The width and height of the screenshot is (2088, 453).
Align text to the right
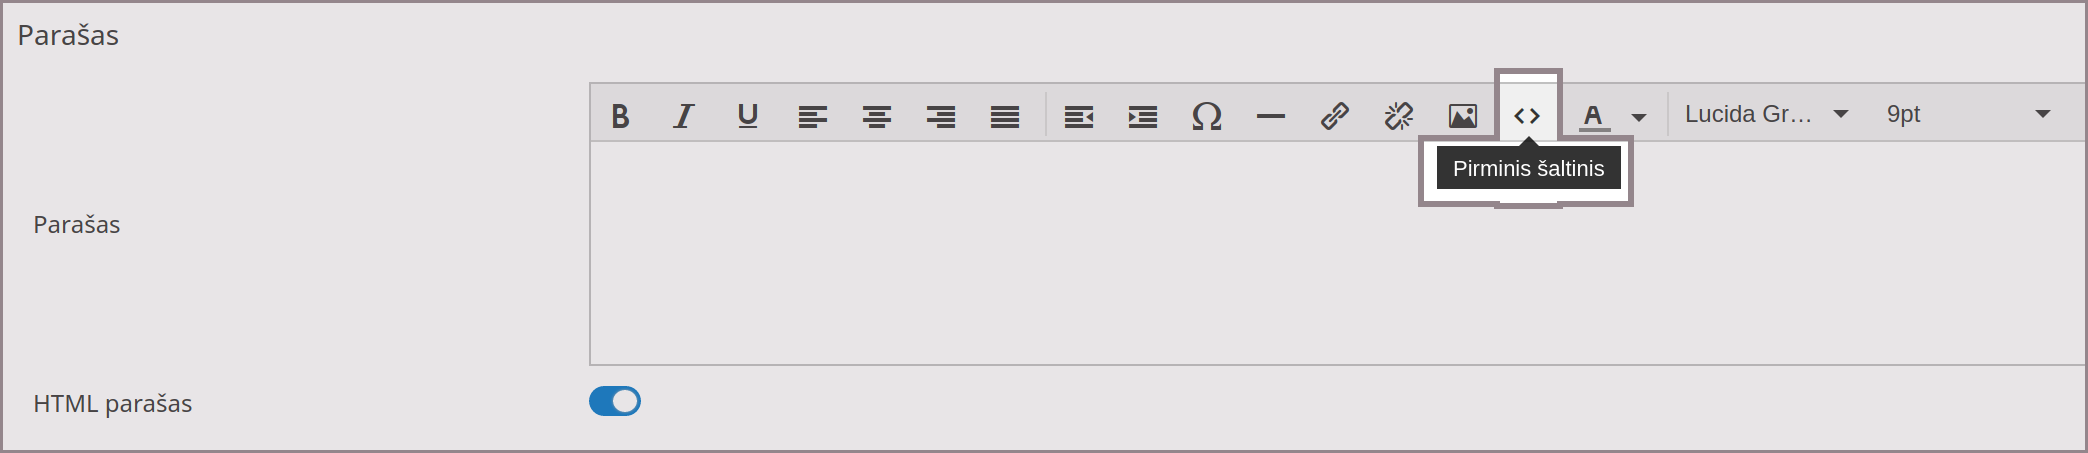(940, 116)
